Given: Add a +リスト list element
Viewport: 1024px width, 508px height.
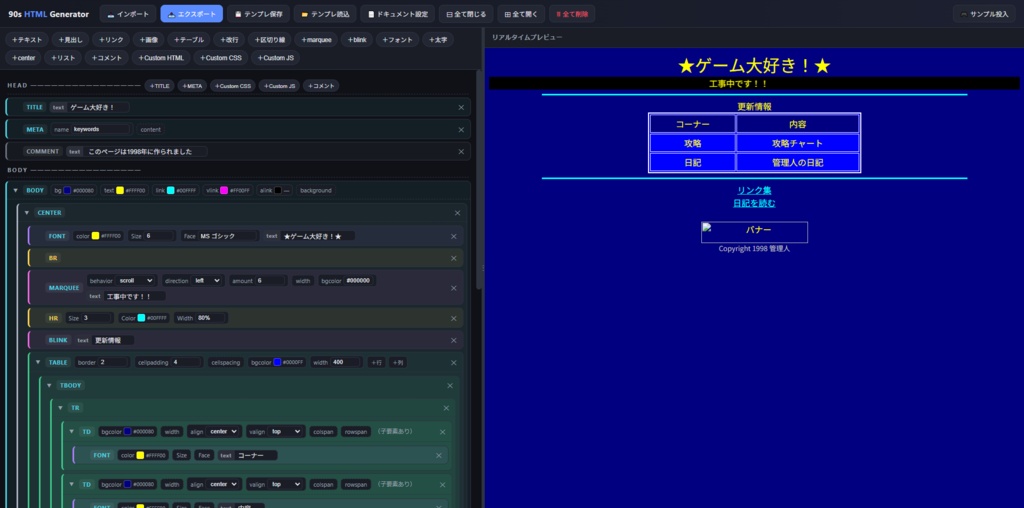Looking at the screenshot, I should (65, 58).
